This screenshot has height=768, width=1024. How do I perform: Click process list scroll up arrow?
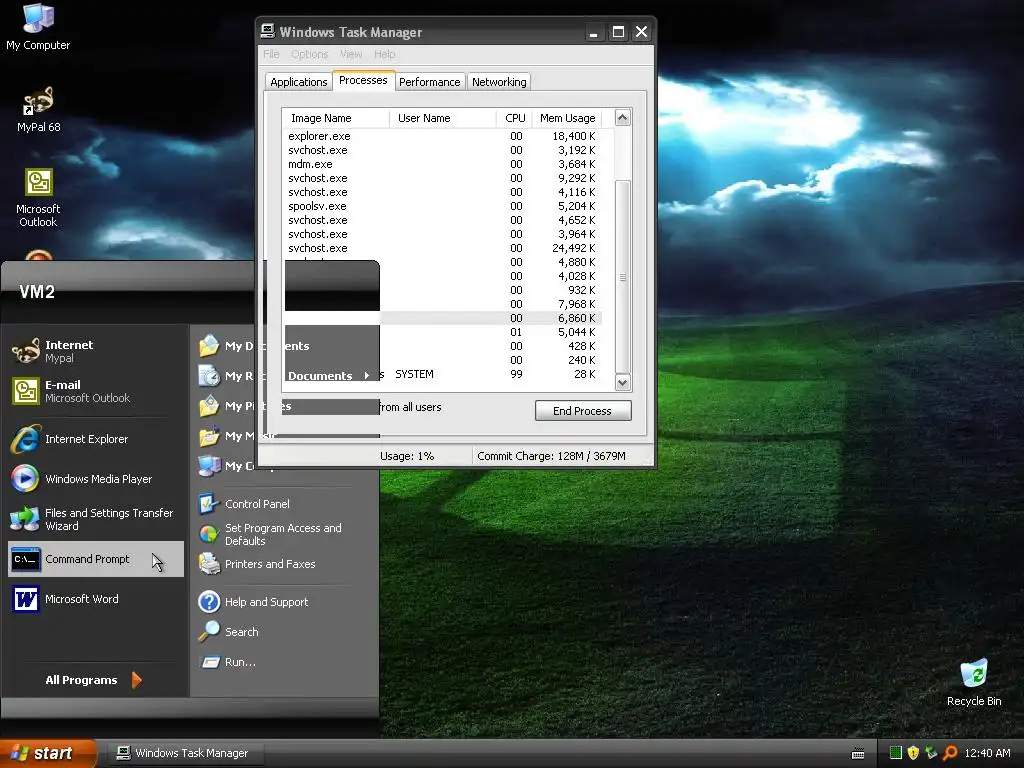[x=622, y=118]
